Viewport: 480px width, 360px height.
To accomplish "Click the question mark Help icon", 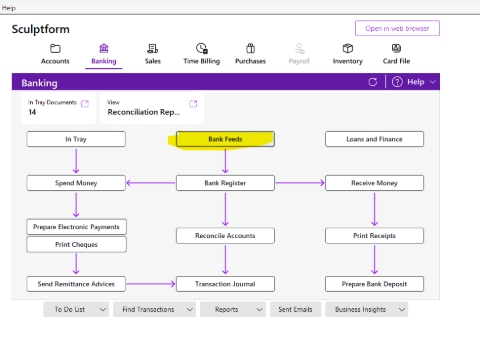I will (x=397, y=82).
